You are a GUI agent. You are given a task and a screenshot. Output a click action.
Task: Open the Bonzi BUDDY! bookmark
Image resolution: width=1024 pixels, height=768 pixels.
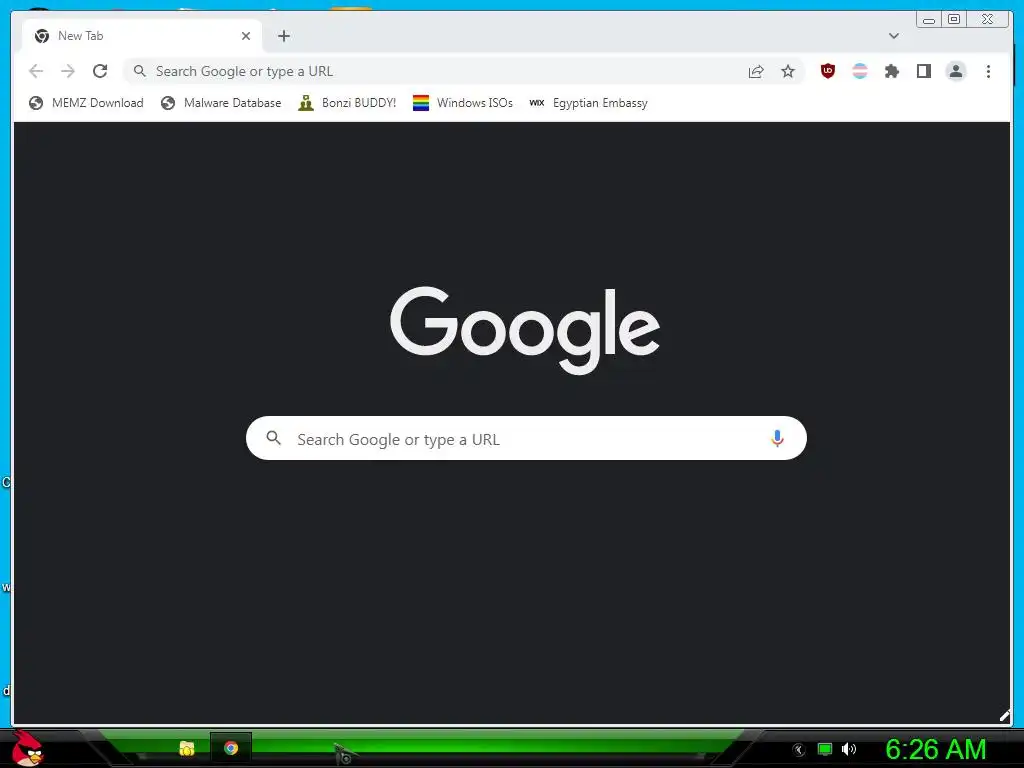347,103
